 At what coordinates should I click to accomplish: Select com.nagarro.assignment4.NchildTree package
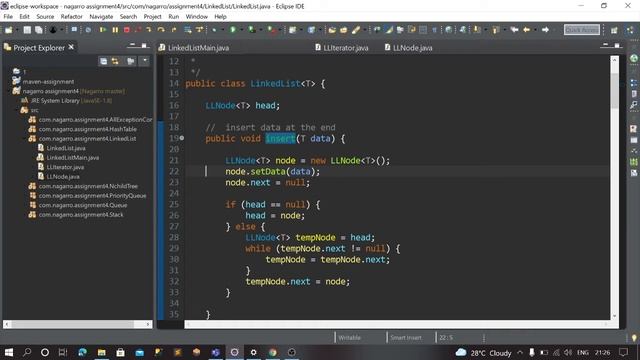(x=88, y=186)
